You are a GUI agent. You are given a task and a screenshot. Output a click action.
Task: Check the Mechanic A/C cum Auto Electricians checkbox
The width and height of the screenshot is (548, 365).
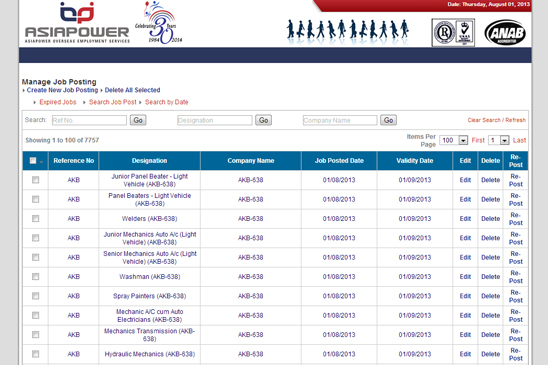35,315
